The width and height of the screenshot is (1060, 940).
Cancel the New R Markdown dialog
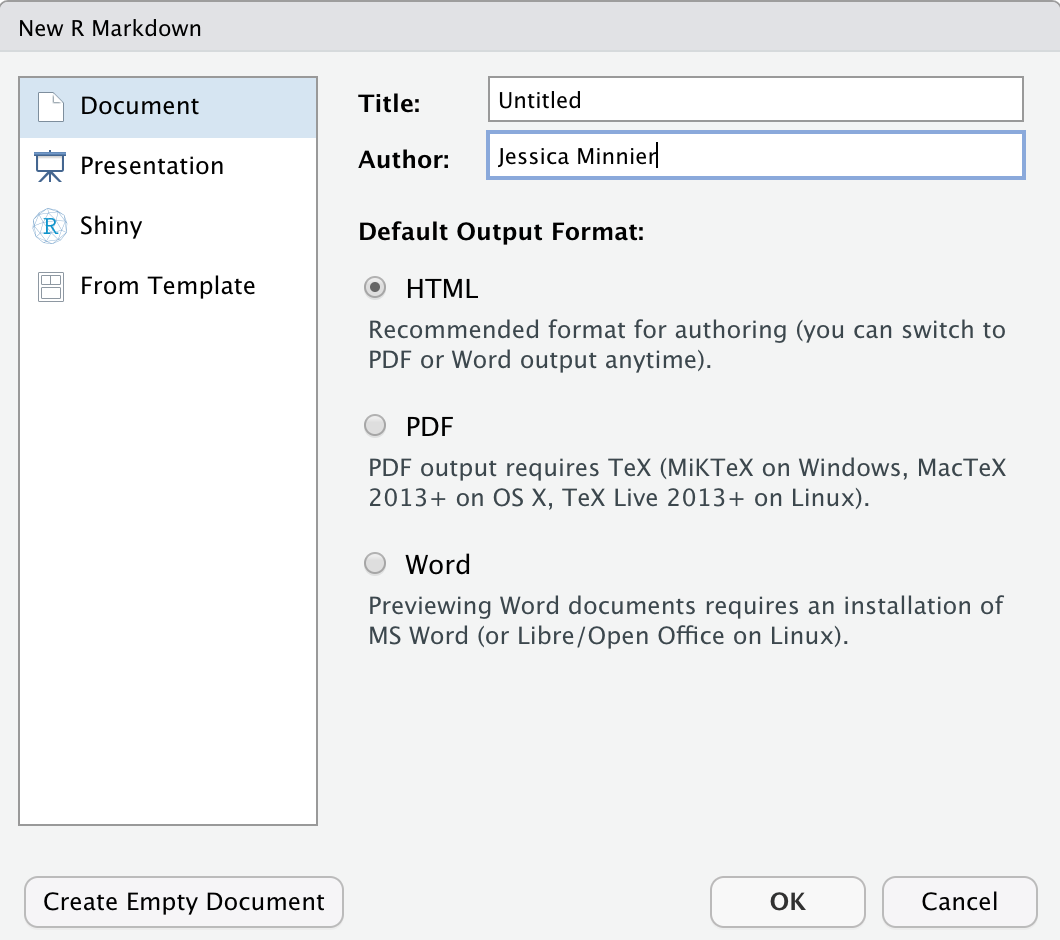click(x=959, y=902)
